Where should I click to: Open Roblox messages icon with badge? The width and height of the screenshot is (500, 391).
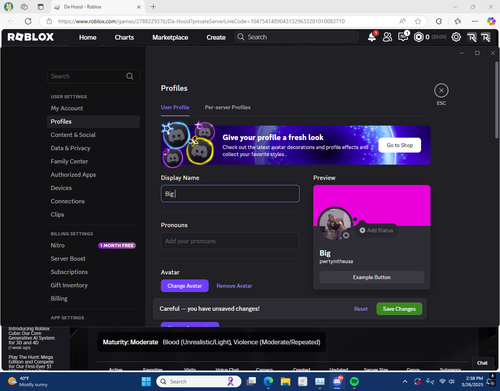pos(403,37)
